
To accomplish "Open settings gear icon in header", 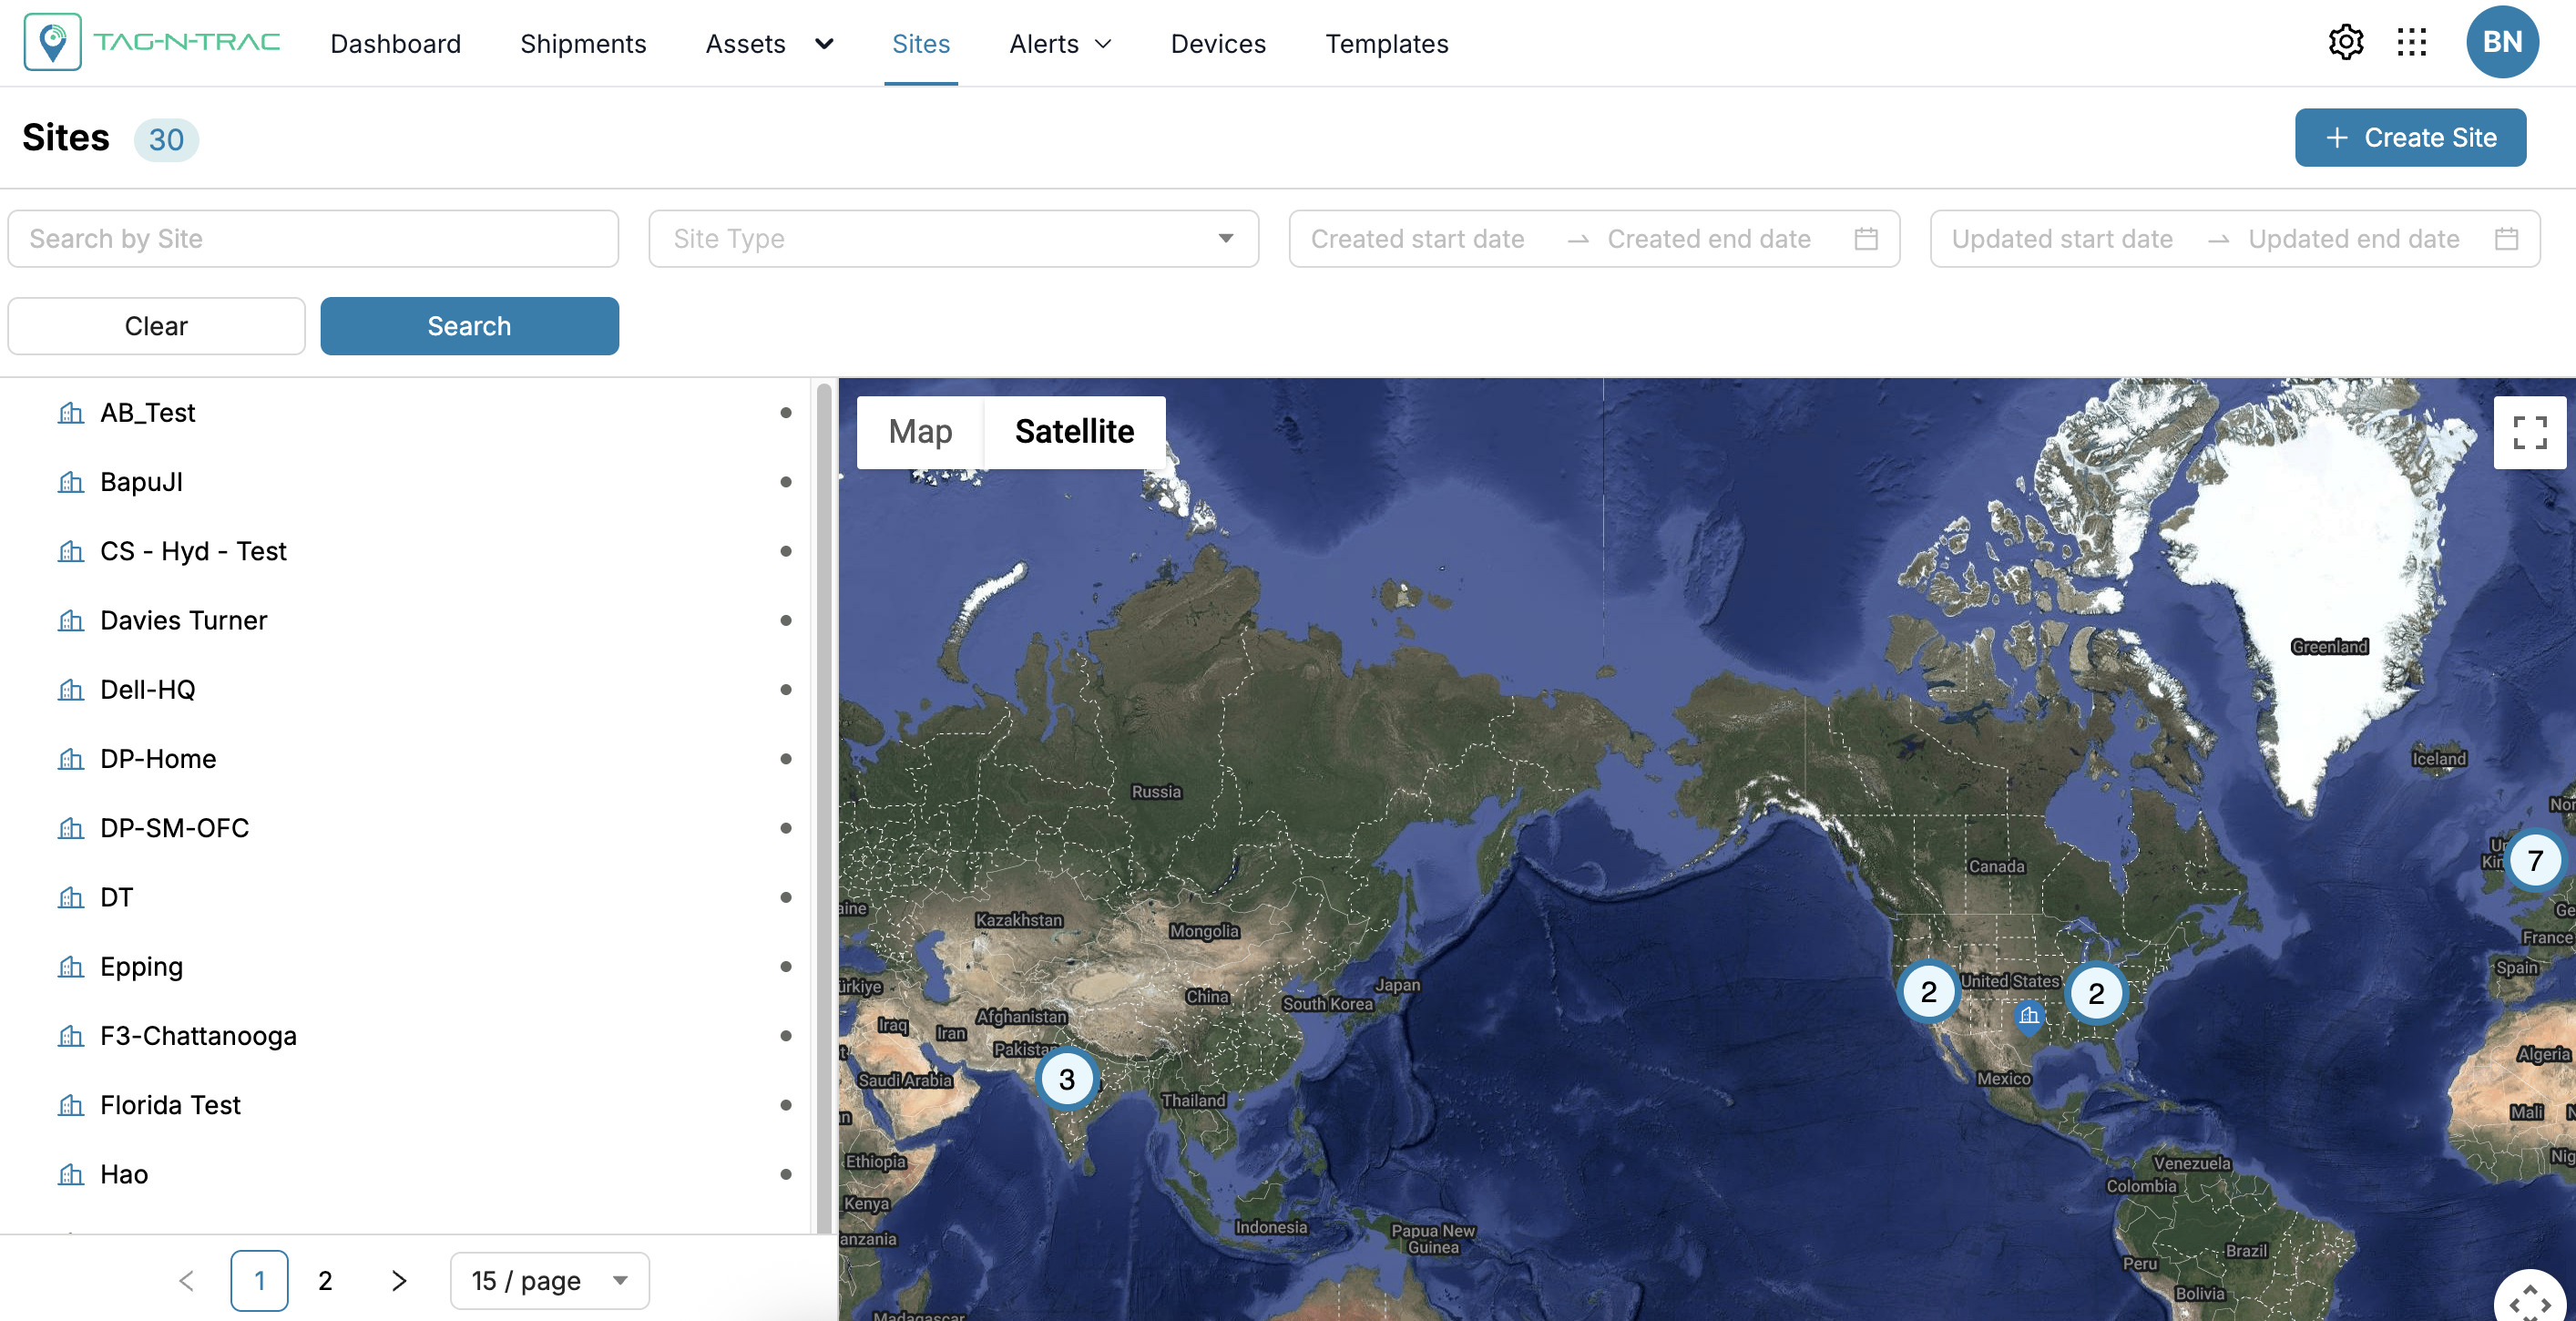I will (x=2345, y=42).
